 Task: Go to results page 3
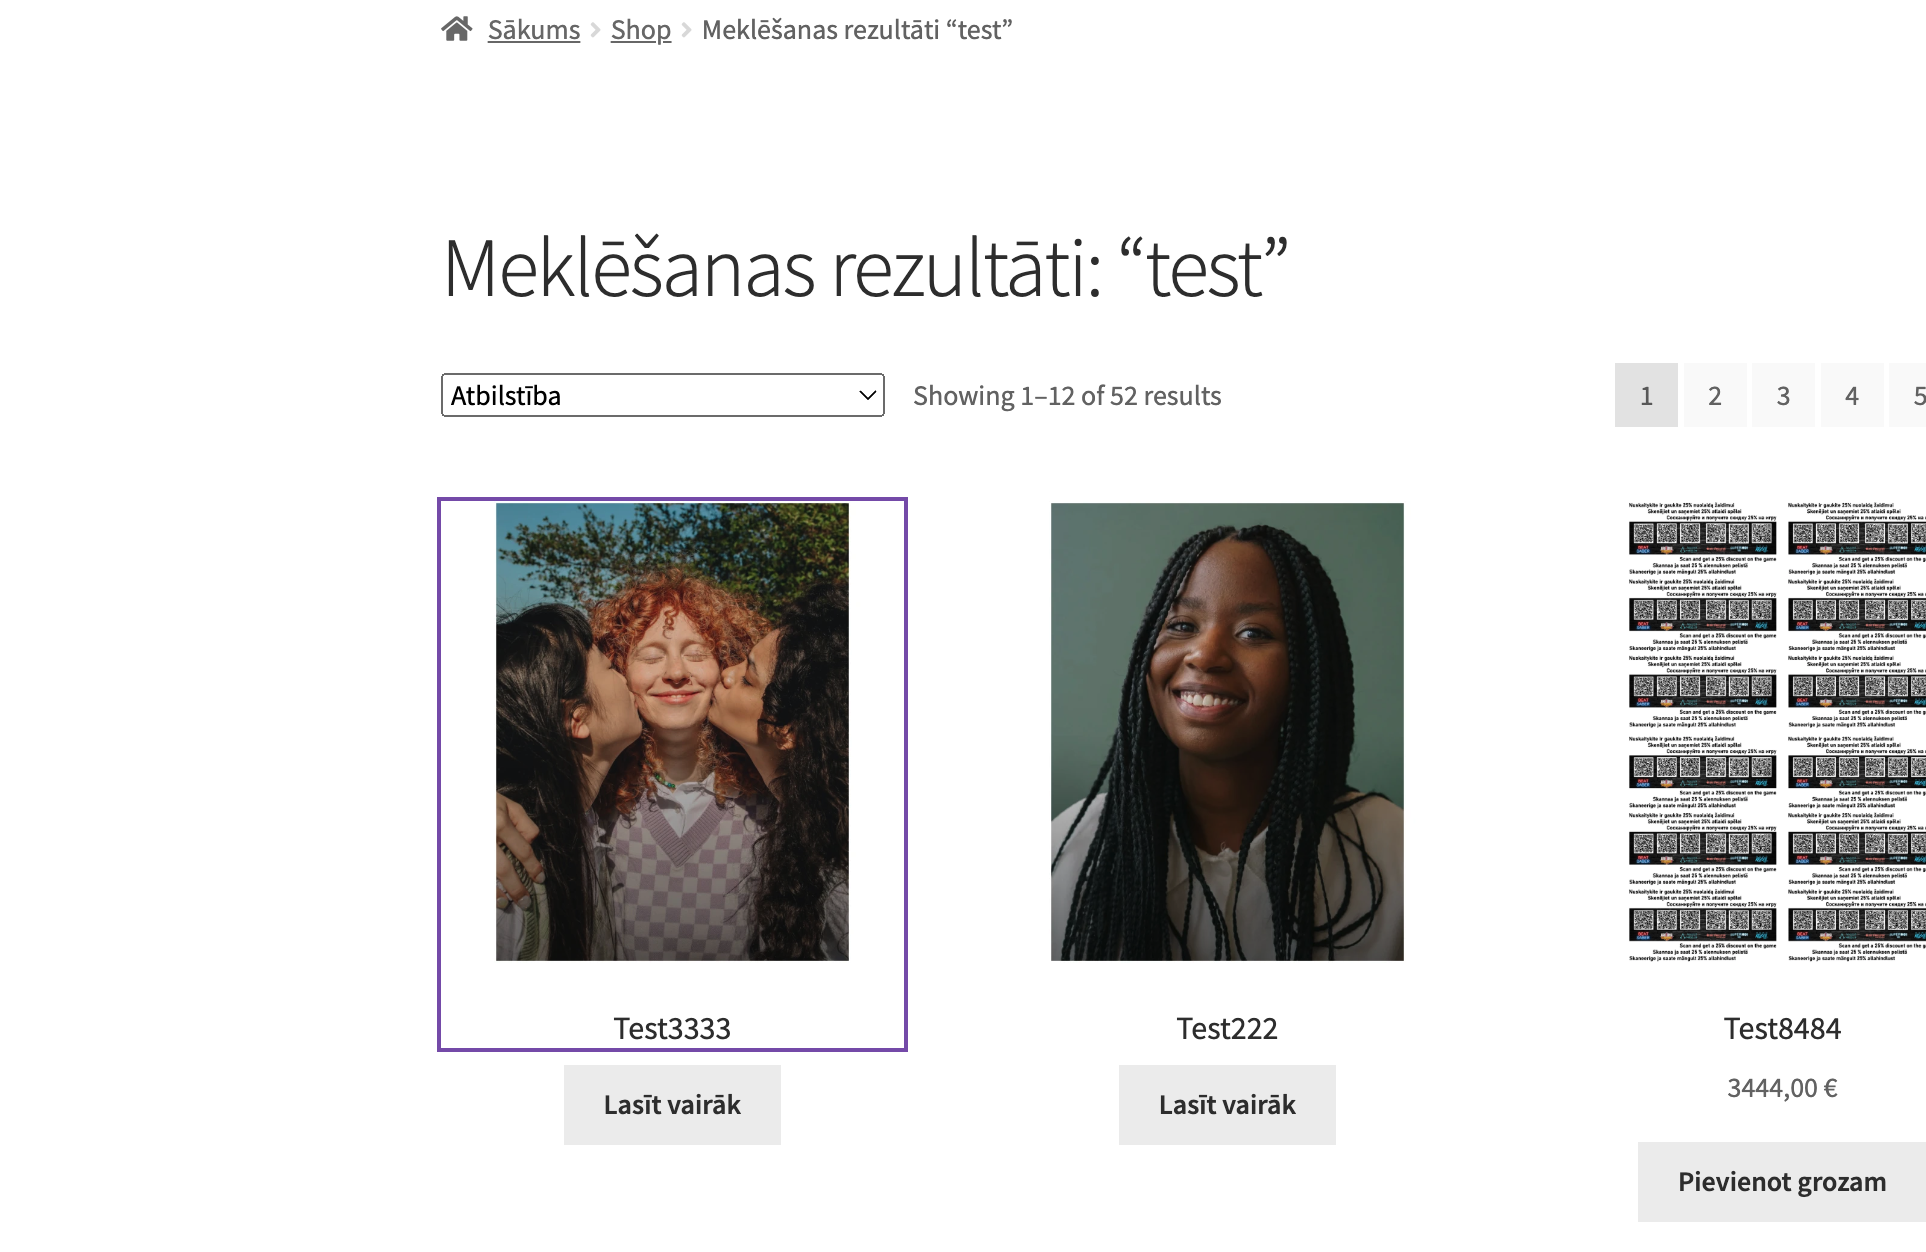click(1782, 396)
